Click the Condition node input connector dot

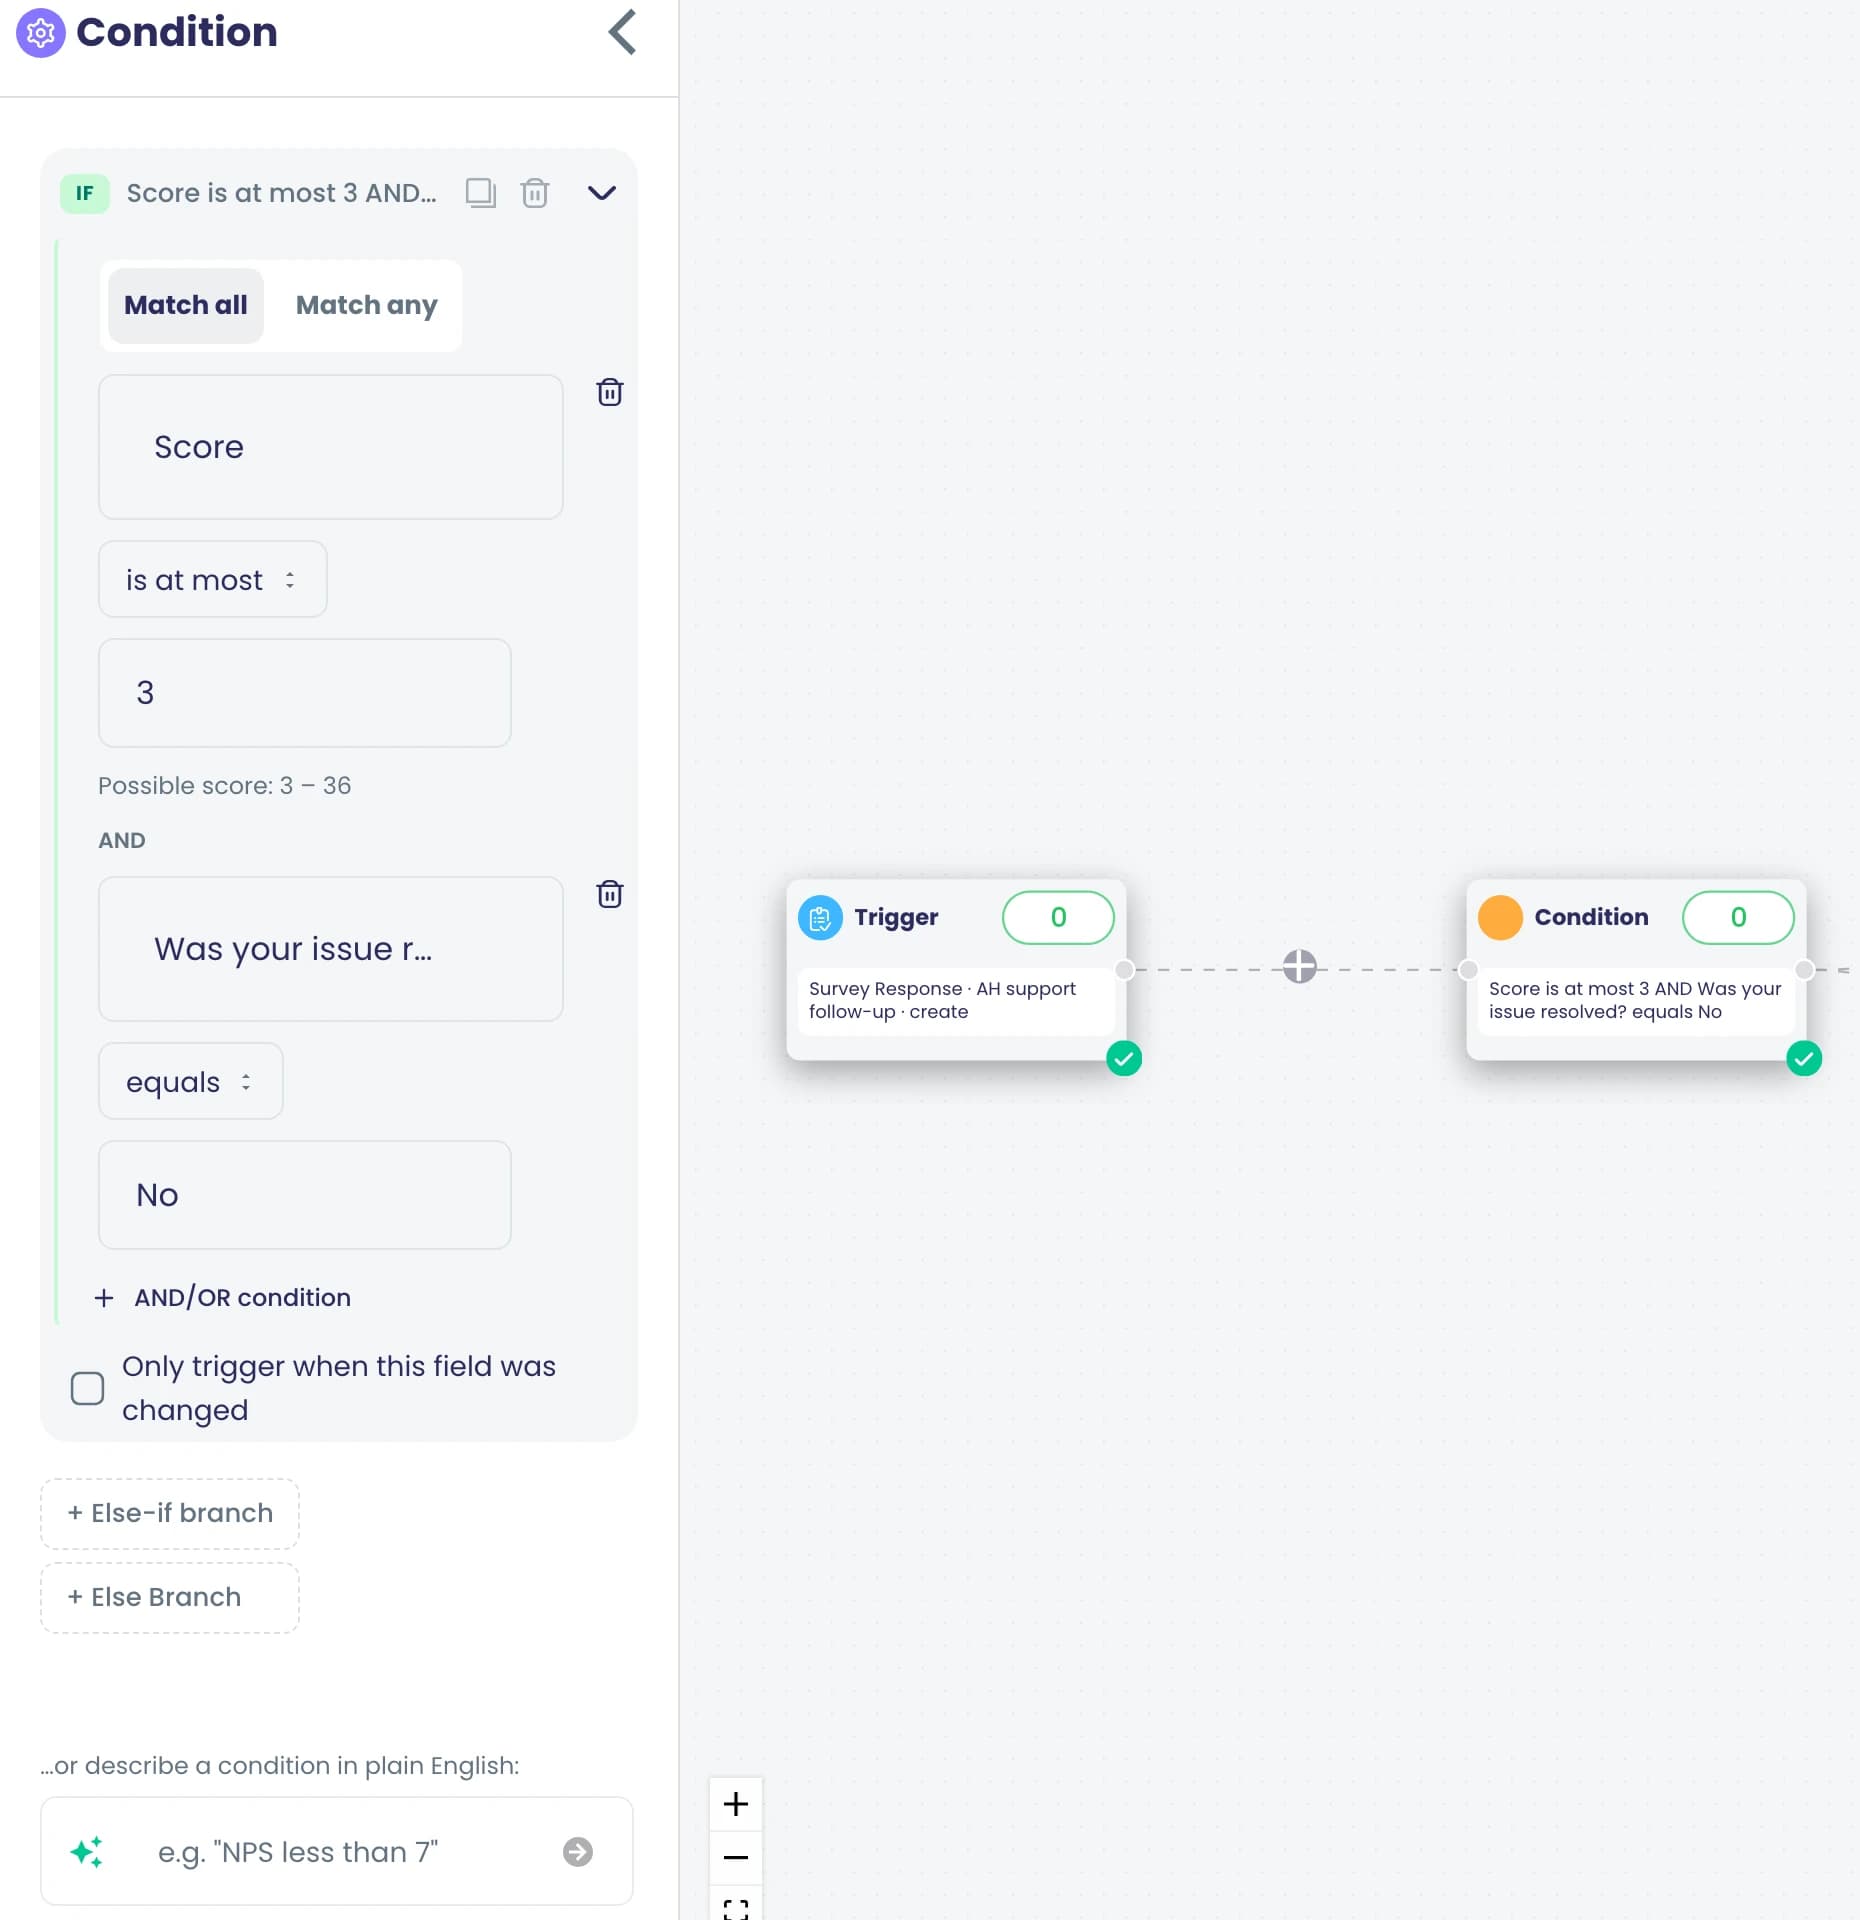point(1468,969)
